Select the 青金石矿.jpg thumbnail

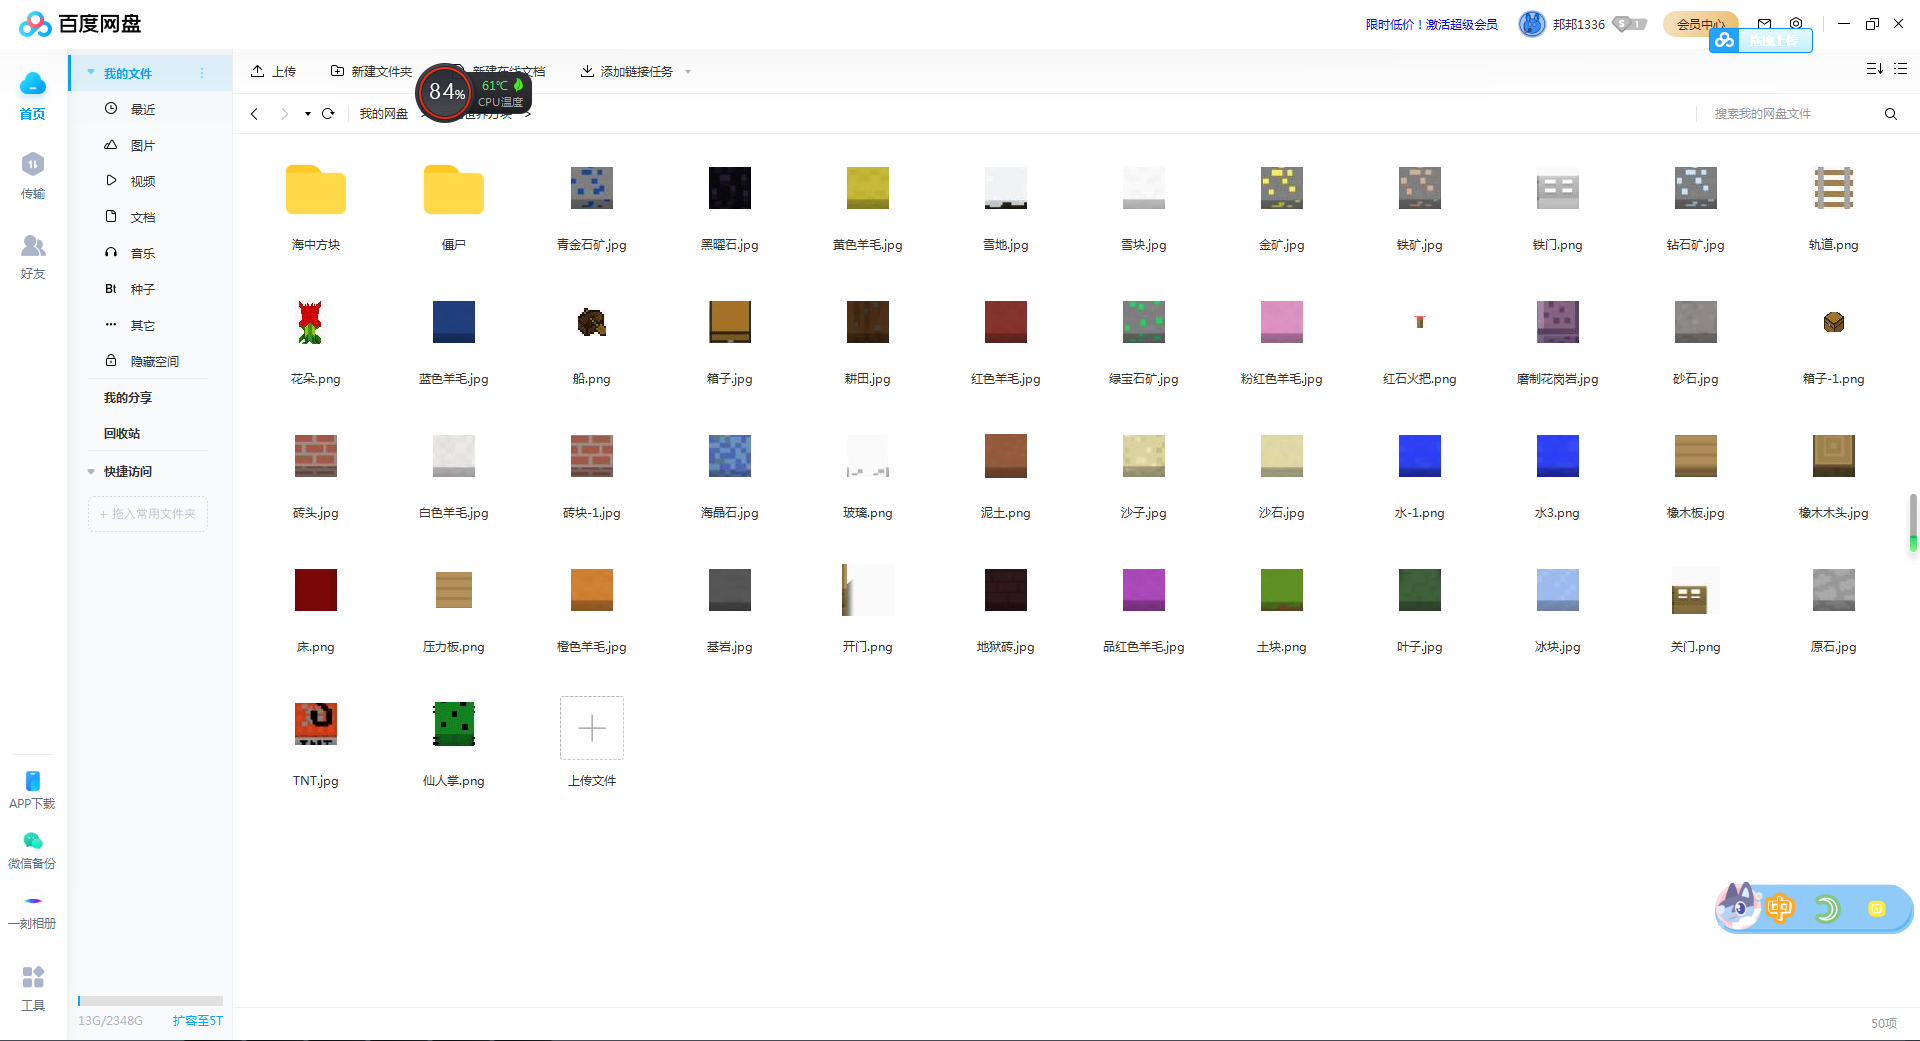pyautogui.click(x=592, y=189)
